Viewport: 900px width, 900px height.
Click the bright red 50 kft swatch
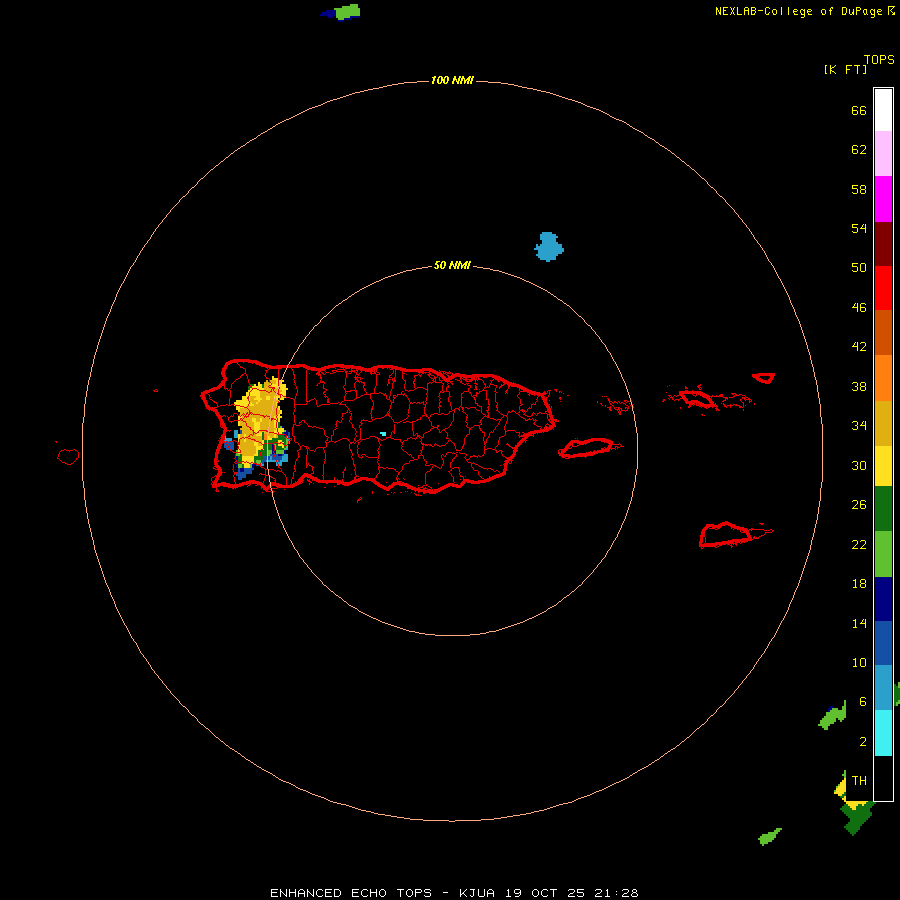point(883,288)
